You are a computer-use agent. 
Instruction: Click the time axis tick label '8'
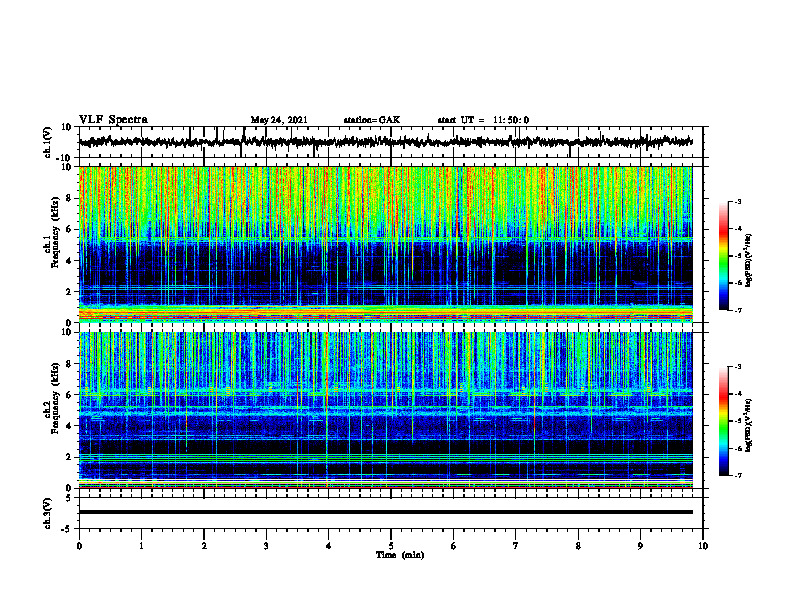578,546
